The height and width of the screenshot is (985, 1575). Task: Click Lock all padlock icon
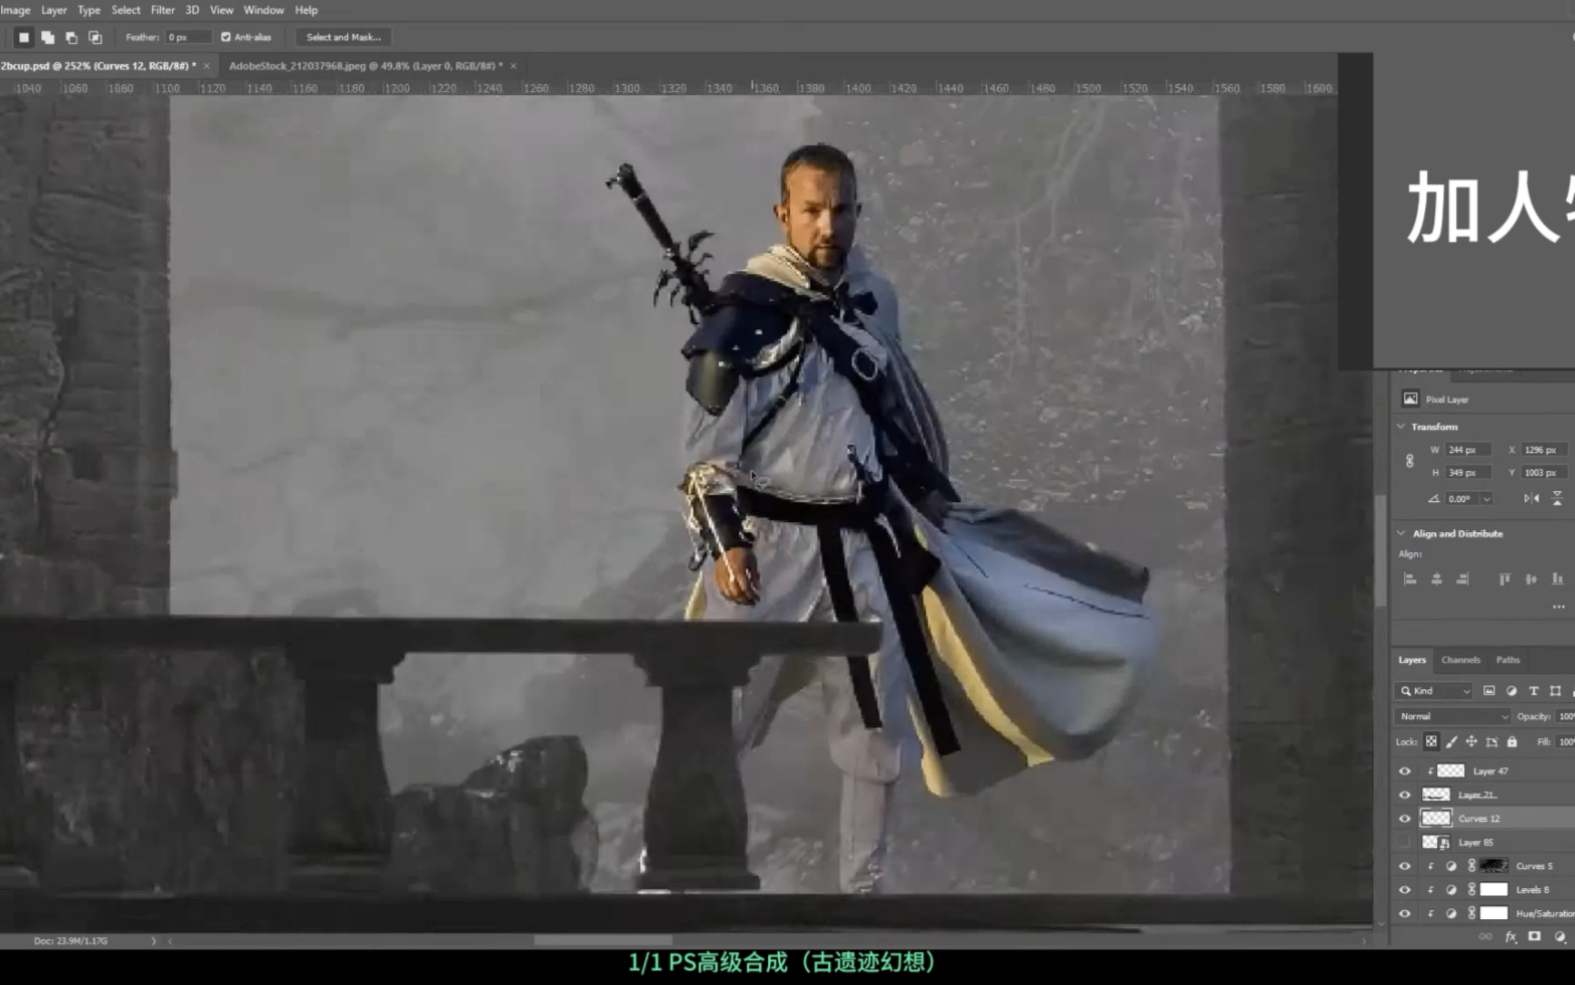click(1512, 742)
